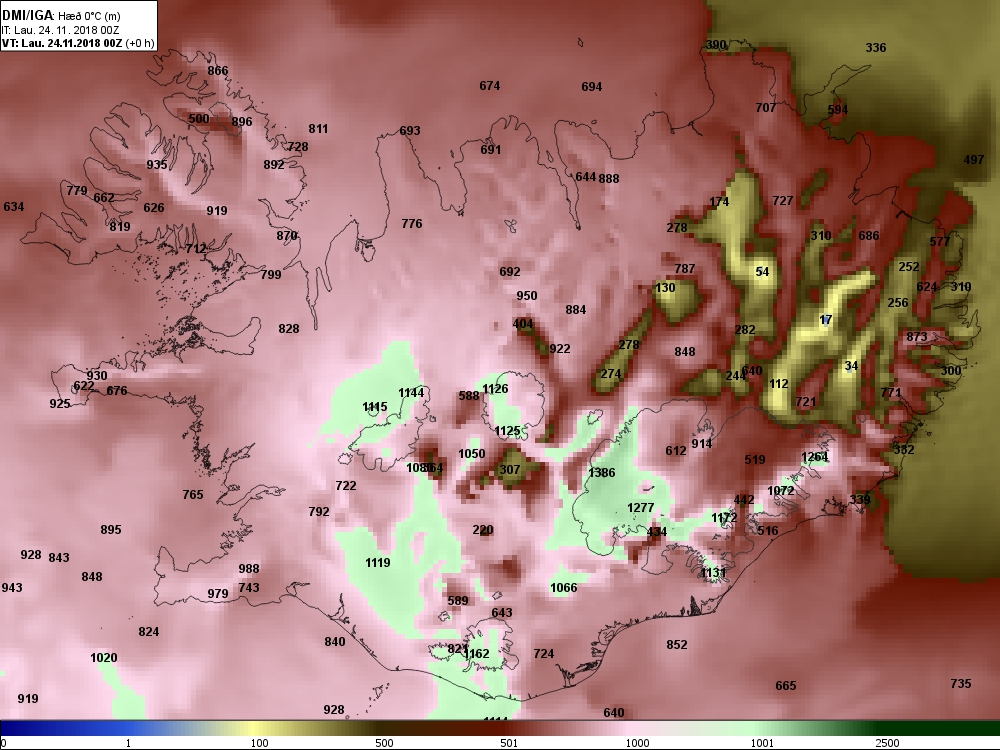The image size is (1000, 750).
Task: Click the map value 895
Action: (x=111, y=530)
